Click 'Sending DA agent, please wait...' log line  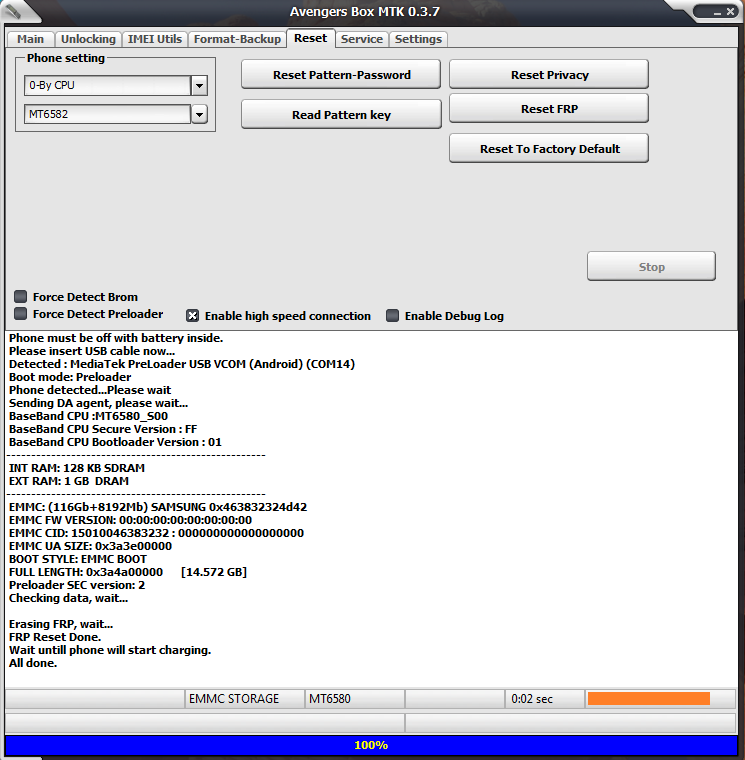pos(98,403)
